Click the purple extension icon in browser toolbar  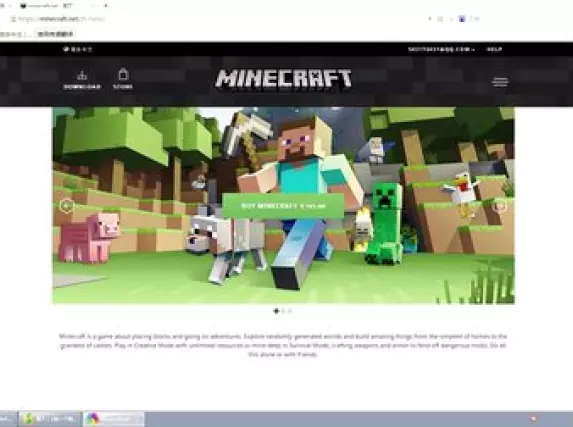click(x=462, y=19)
